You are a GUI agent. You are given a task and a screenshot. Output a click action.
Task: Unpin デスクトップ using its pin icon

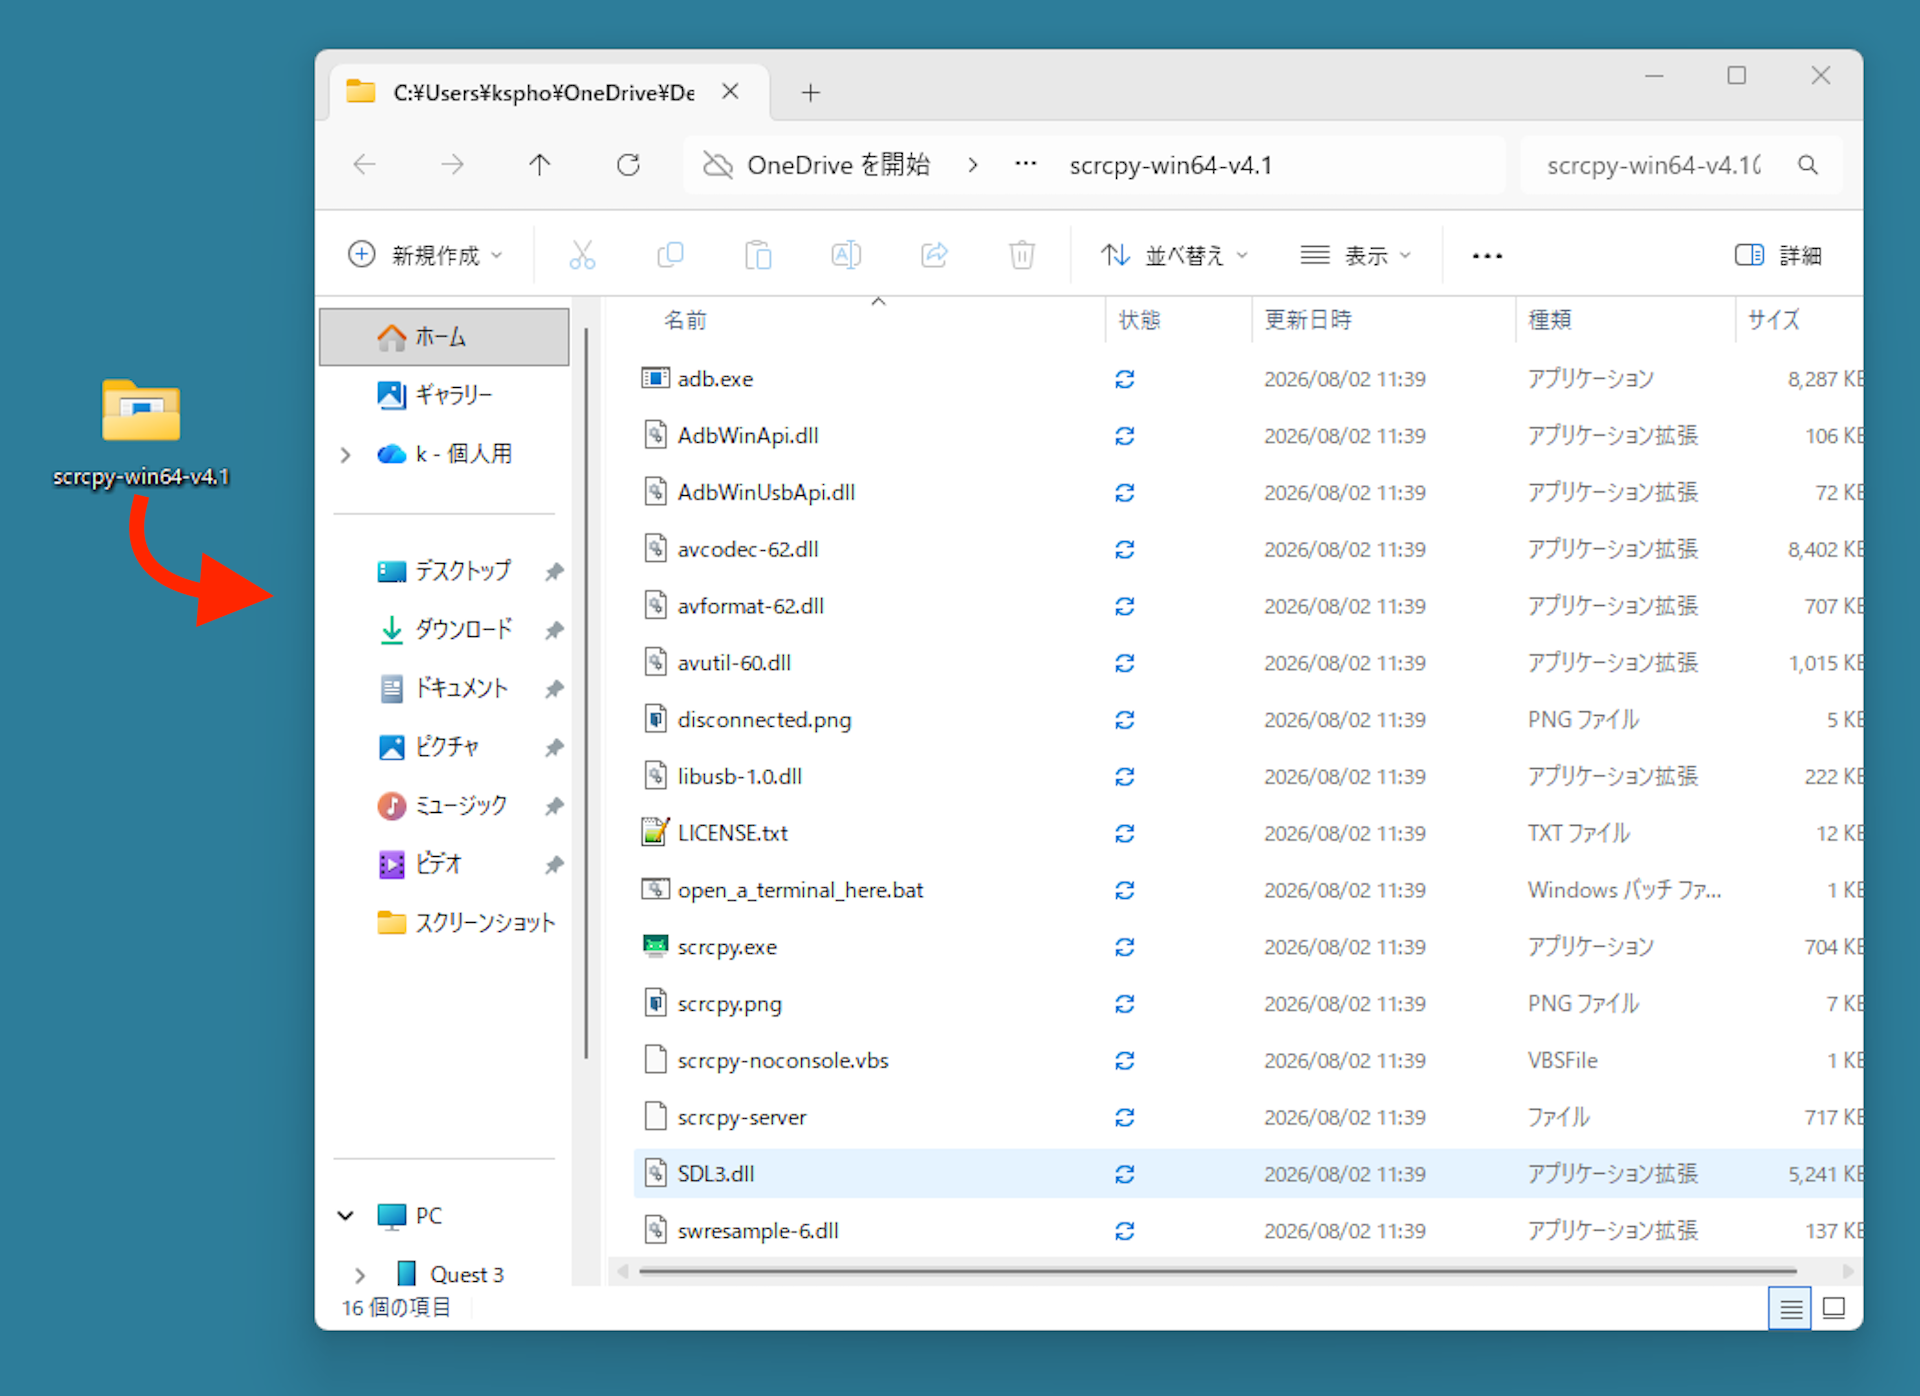tap(554, 571)
